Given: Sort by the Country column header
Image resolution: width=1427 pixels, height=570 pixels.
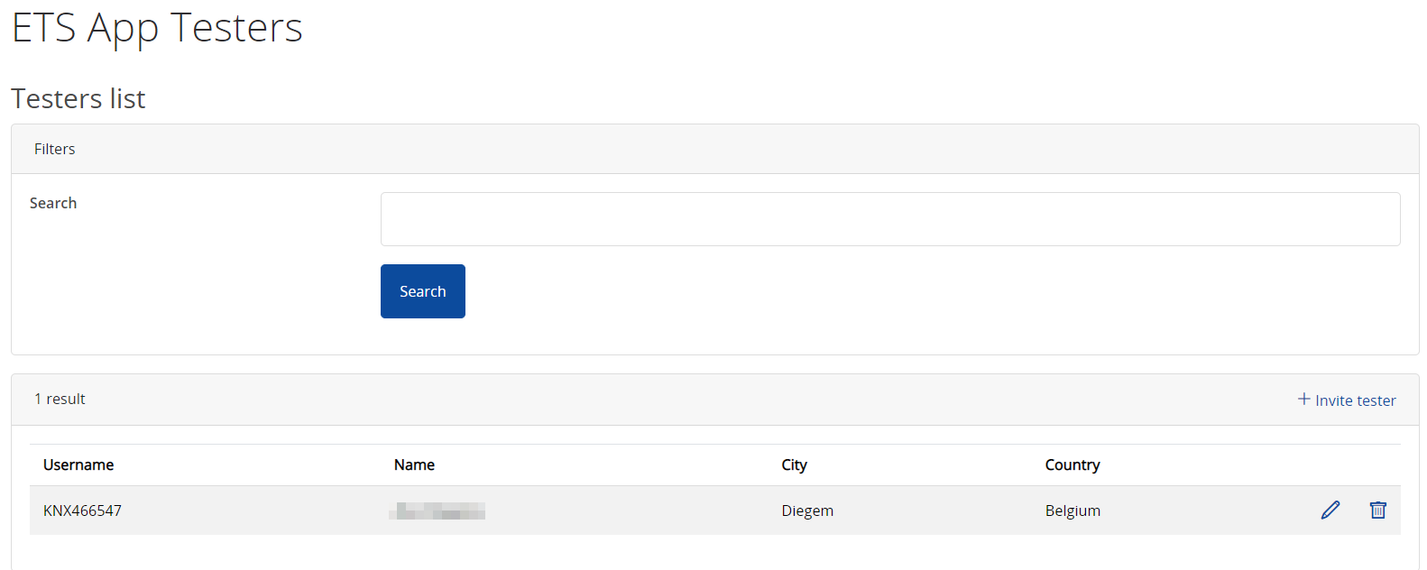Looking at the screenshot, I should 1072,465.
